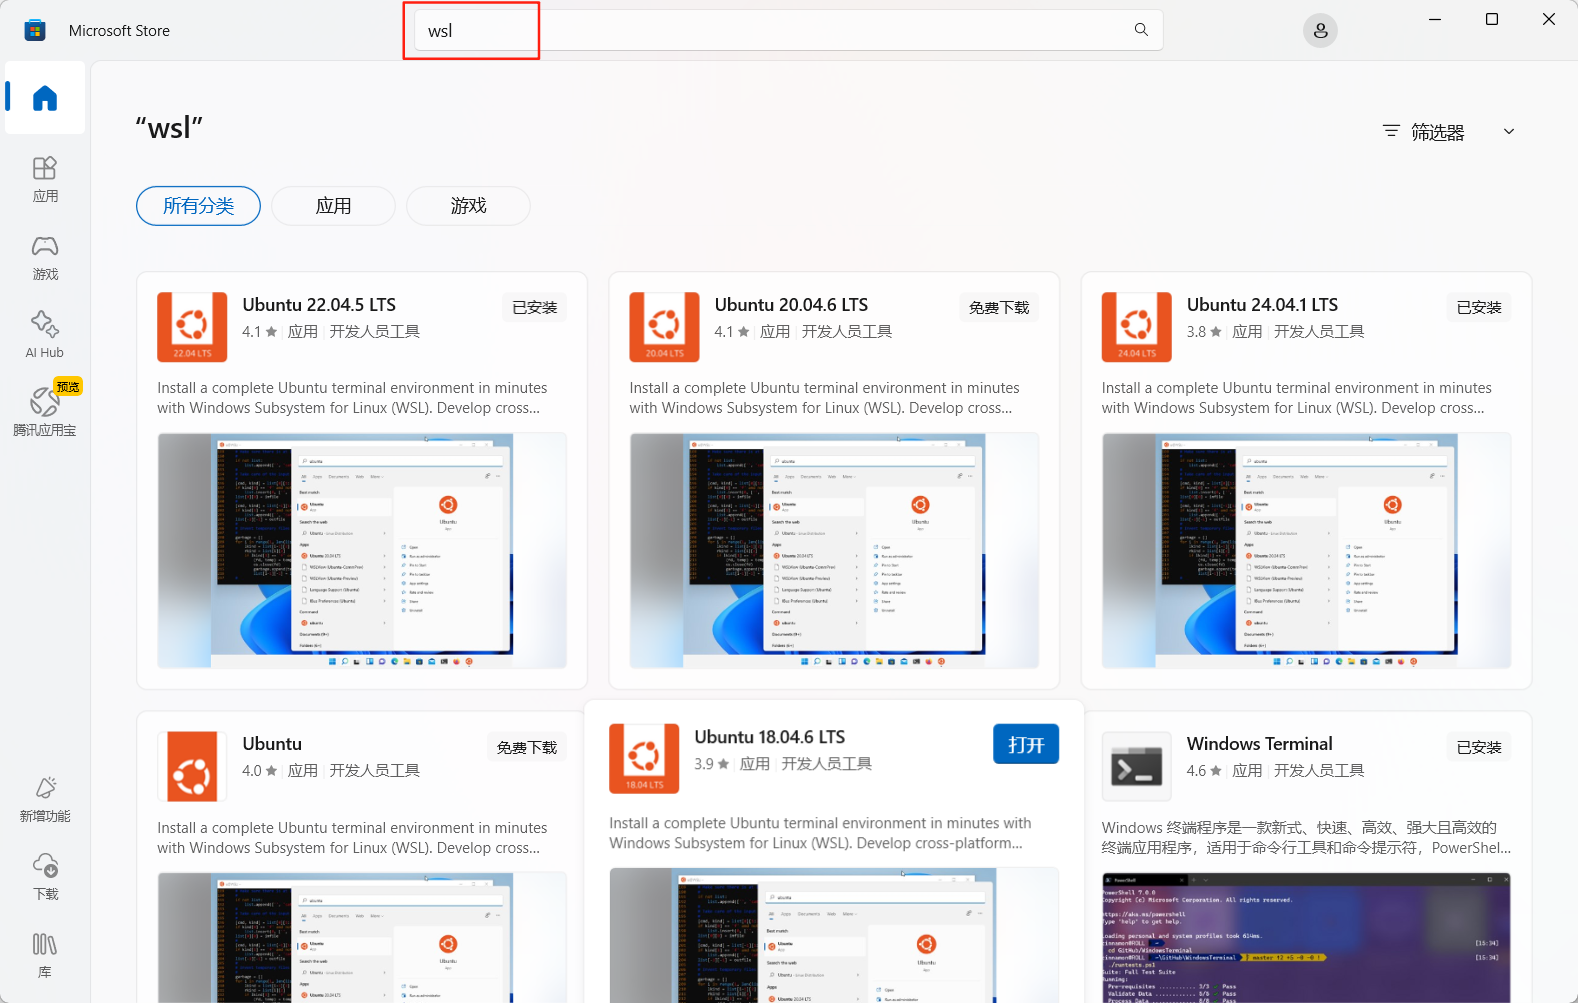This screenshot has width=1578, height=1003.
Task: Click the plain Ubuntu app icon
Action: (x=192, y=767)
